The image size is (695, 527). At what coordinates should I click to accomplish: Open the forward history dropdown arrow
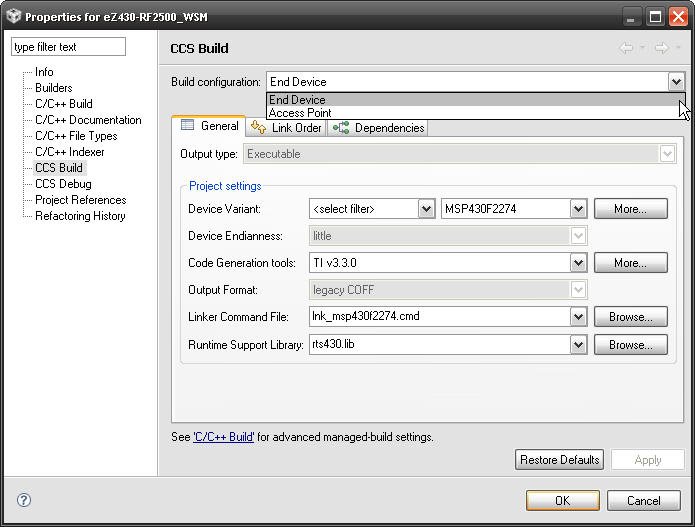[x=678, y=47]
